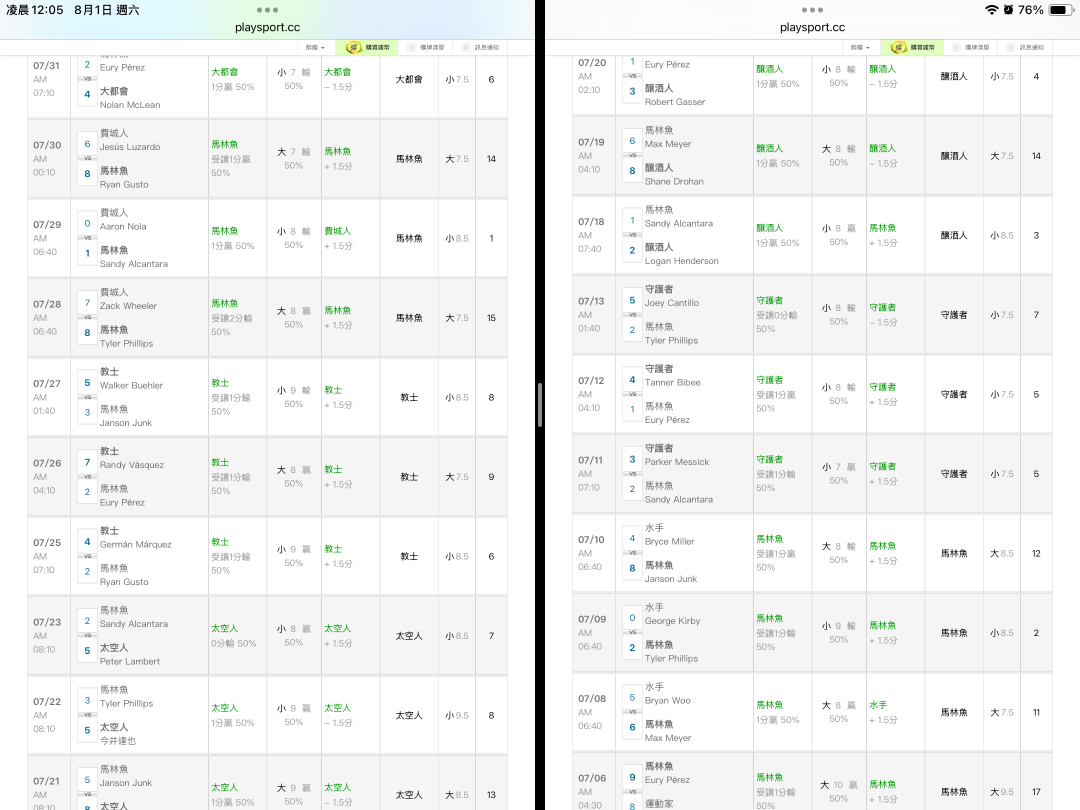
Task: Click the split-view divider handle between windows
Action: tap(540, 405)
